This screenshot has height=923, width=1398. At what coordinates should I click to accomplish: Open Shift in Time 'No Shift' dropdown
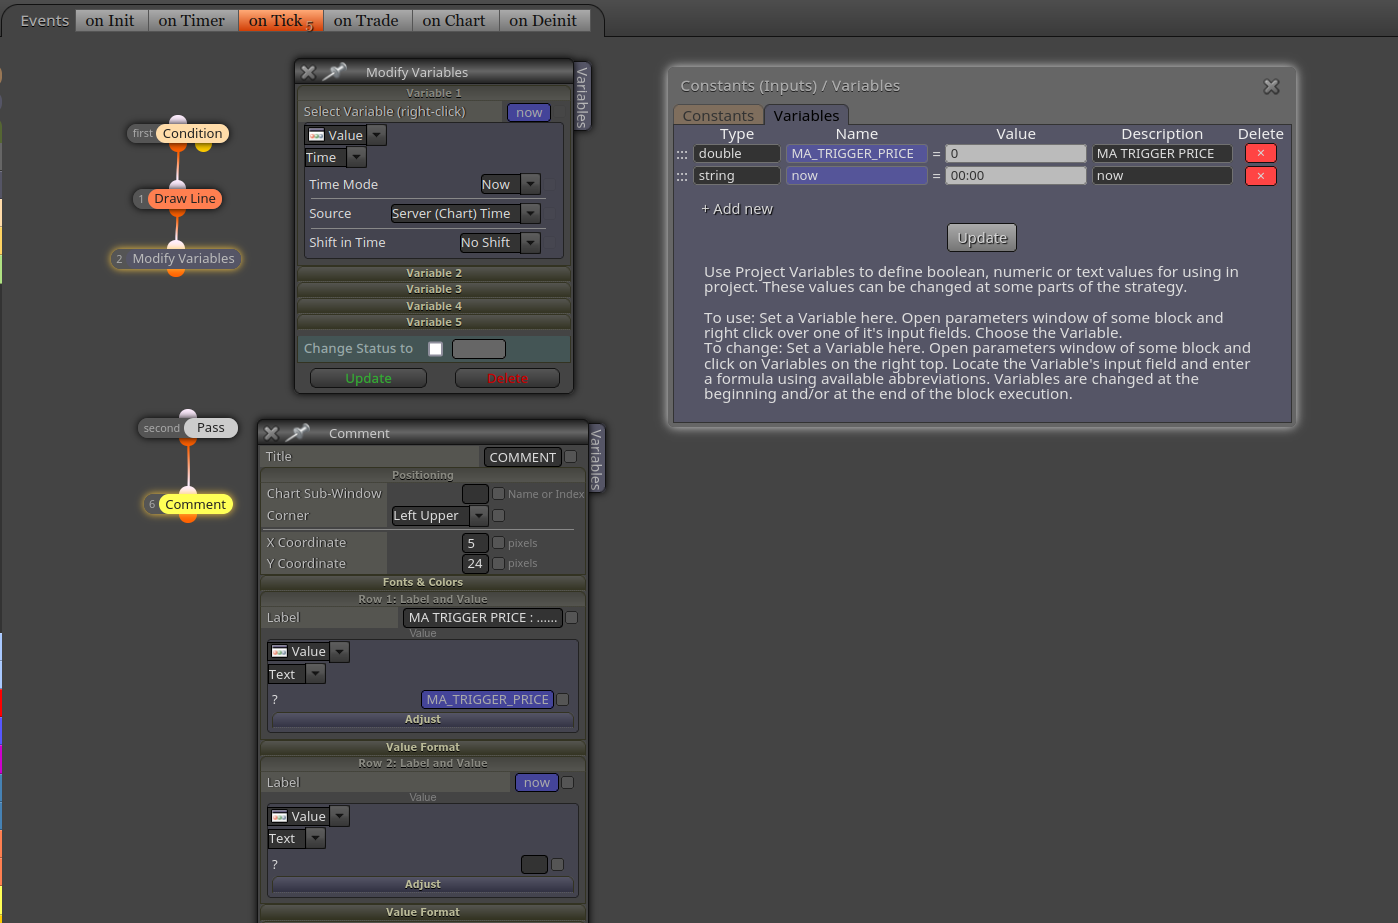click(500, 242)
